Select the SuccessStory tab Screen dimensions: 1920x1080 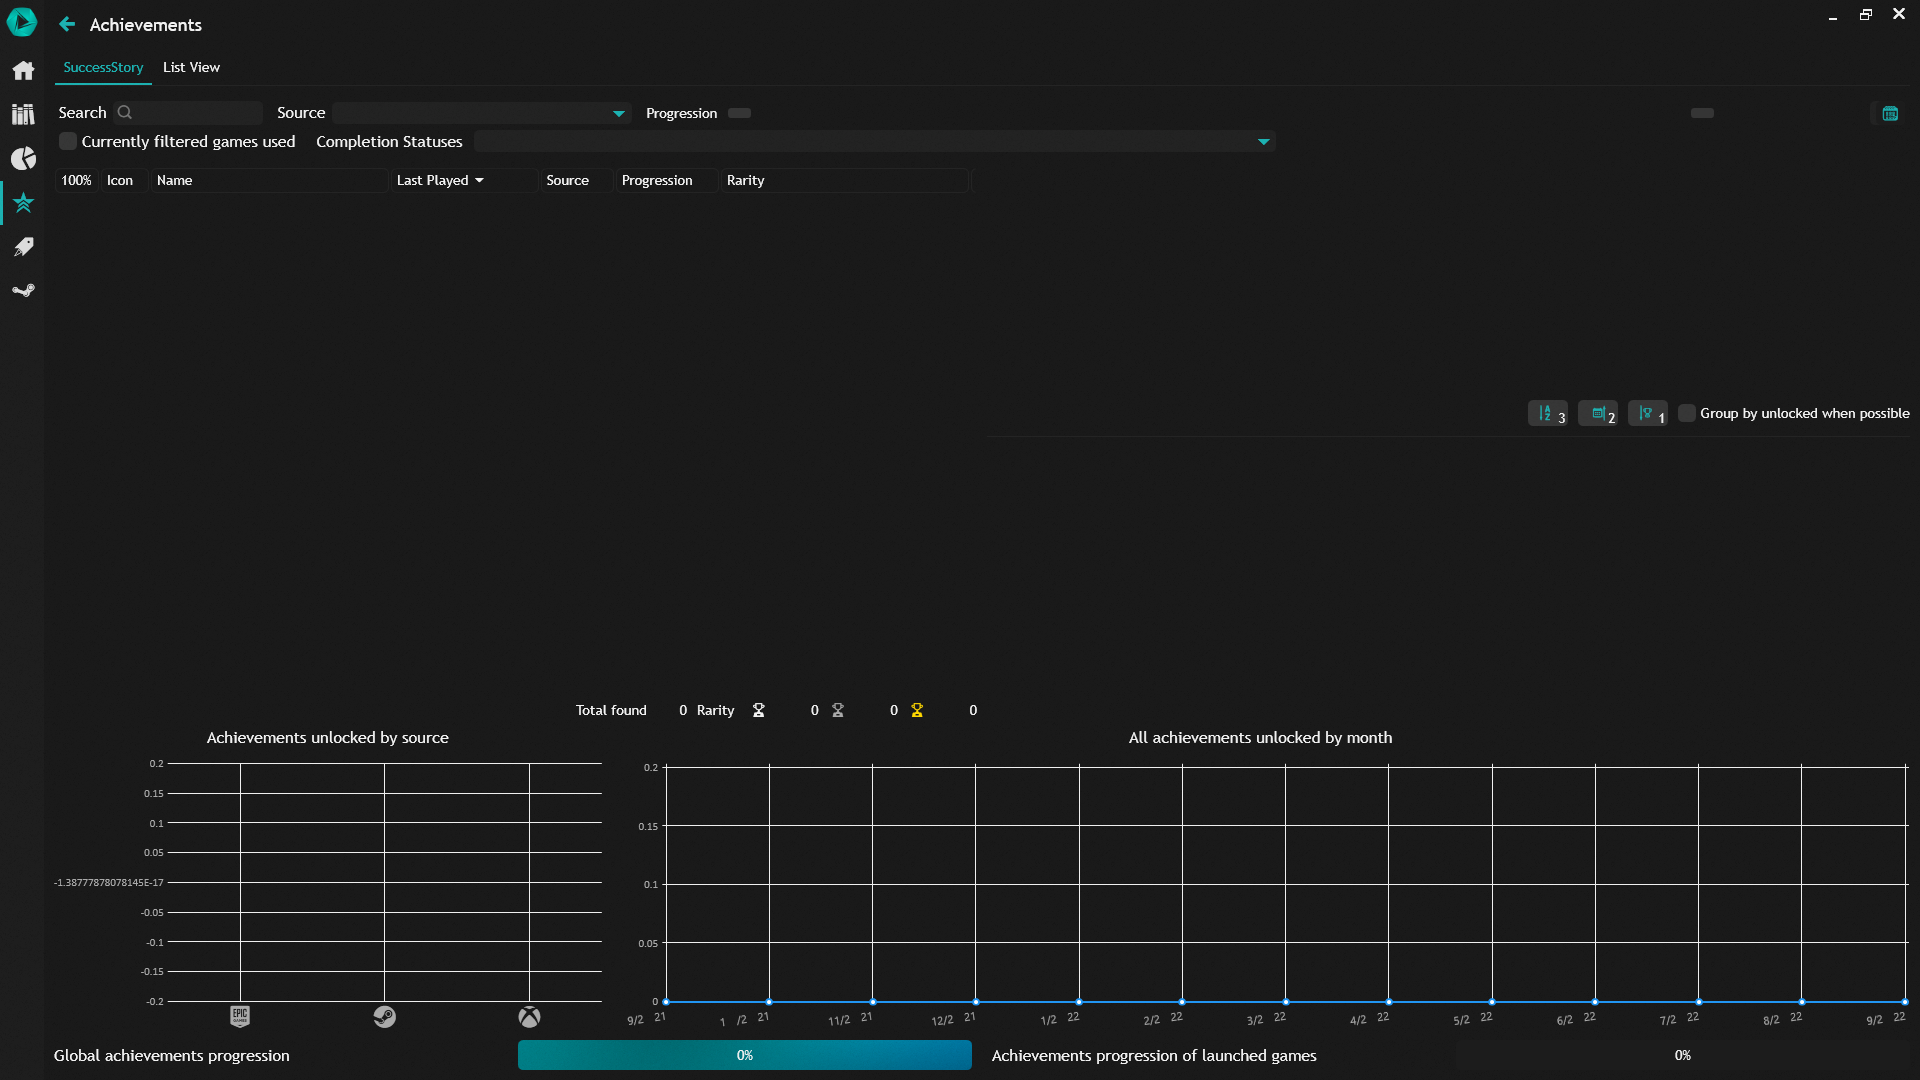pyautogui.click(x=102, y=67)
